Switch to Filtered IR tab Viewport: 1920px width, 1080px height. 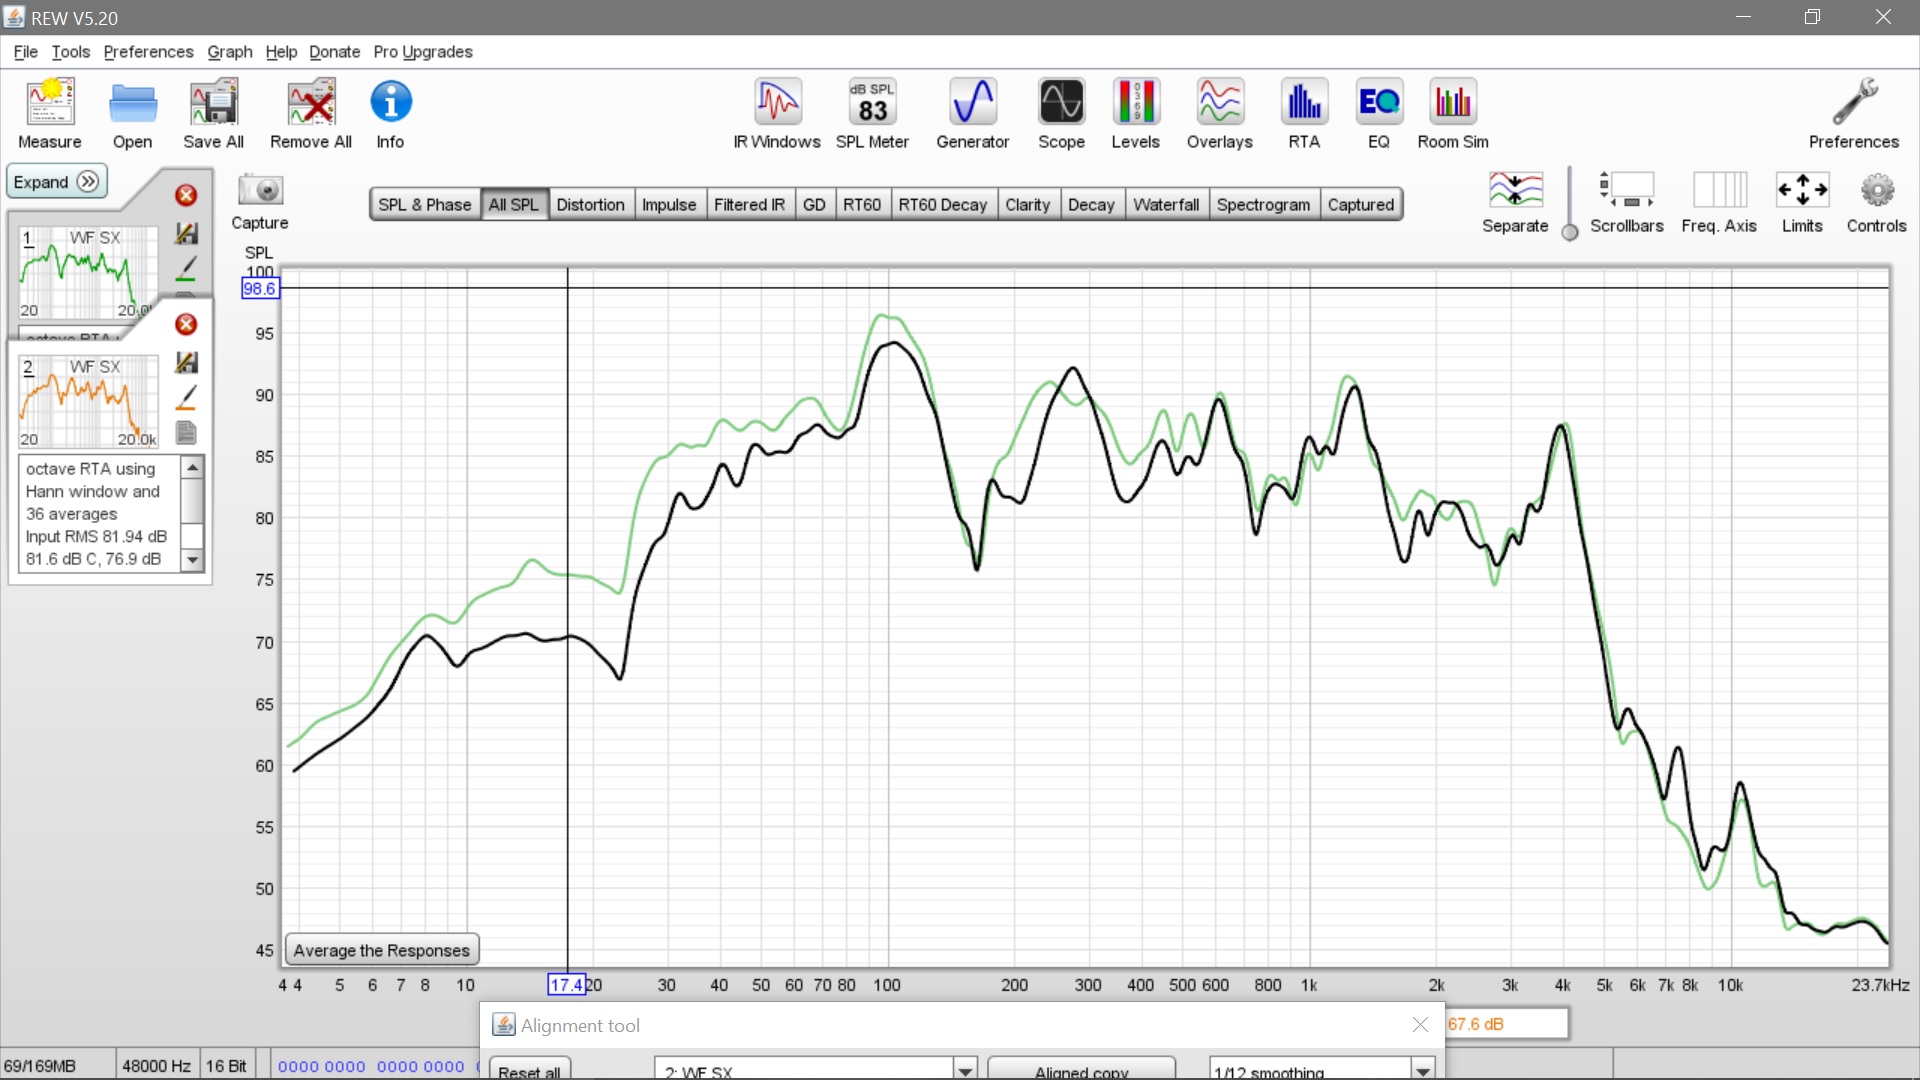pos(749,205)
